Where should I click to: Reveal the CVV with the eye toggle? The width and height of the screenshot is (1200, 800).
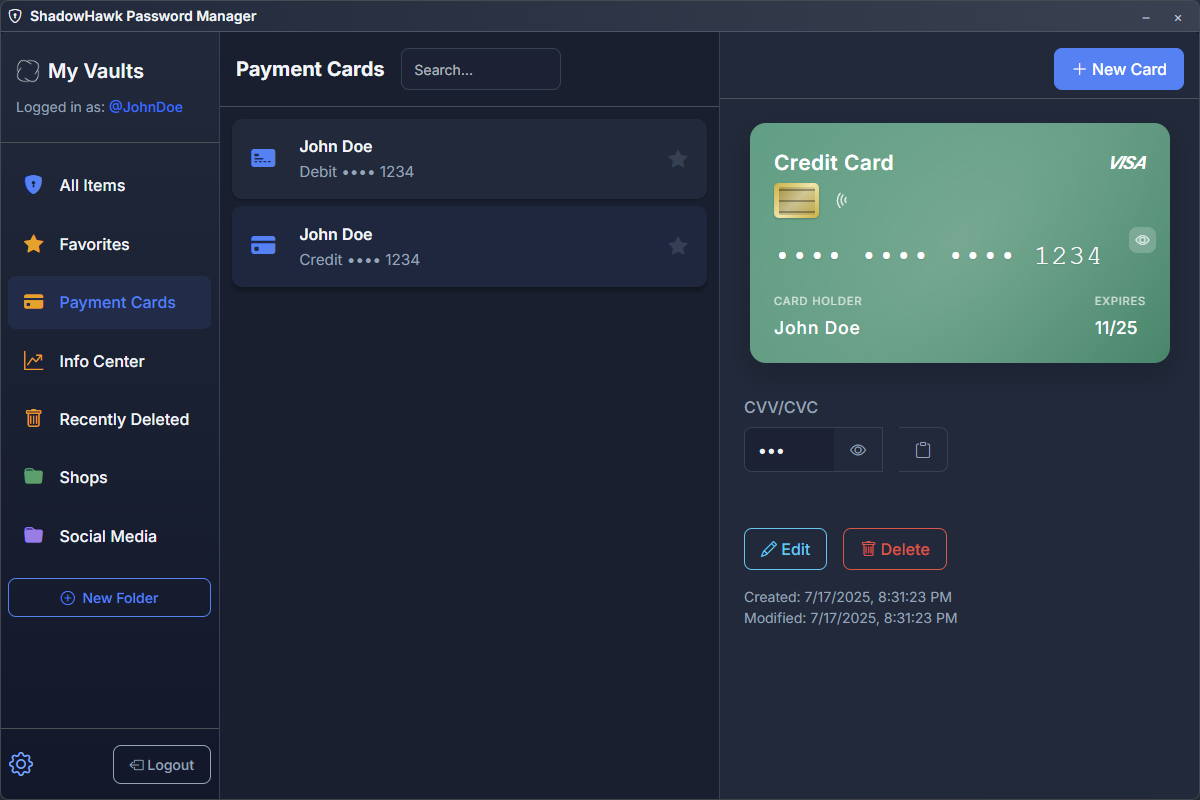click(857, 449)
